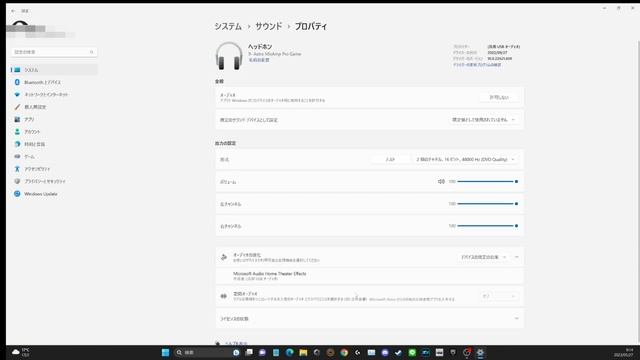Click the 右チャンネル slider
Viewport: 640px width, 360px height.
click(487, 226)
